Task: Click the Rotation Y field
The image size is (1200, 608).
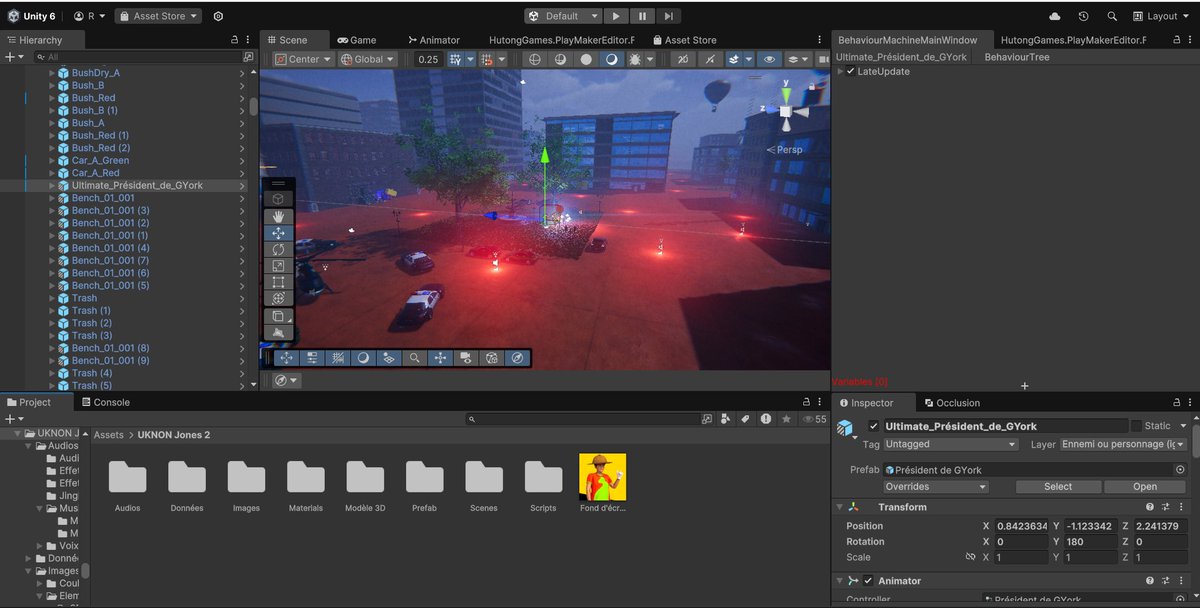Action: point(1091,541)
